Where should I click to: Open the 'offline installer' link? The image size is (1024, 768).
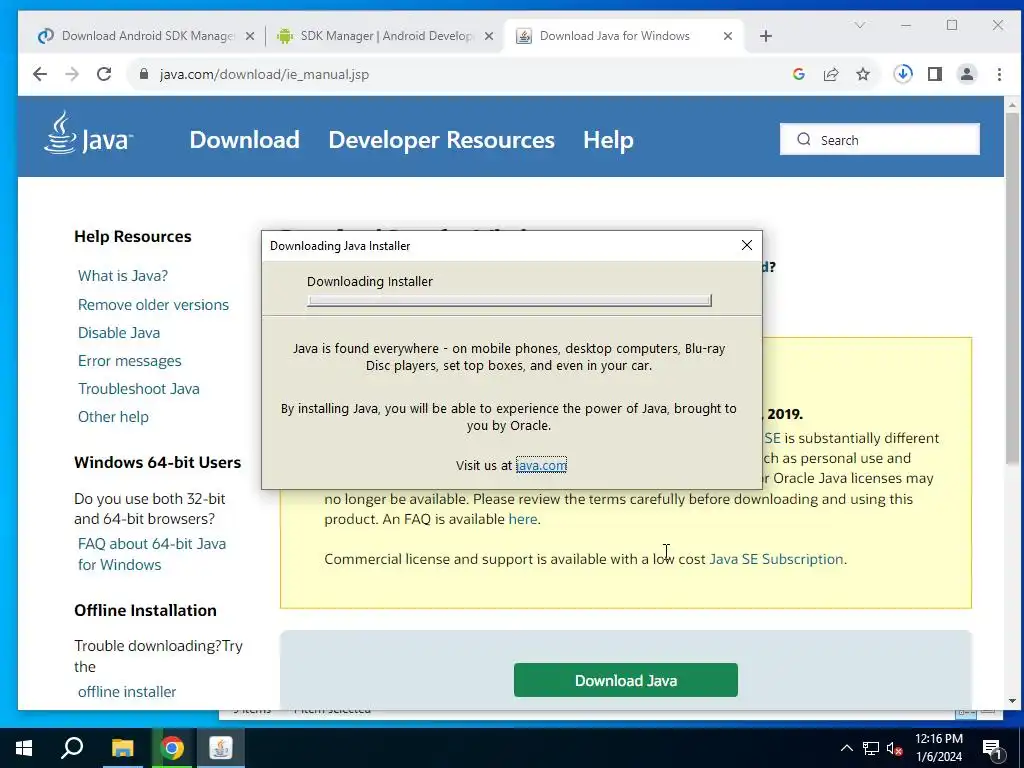127,692
